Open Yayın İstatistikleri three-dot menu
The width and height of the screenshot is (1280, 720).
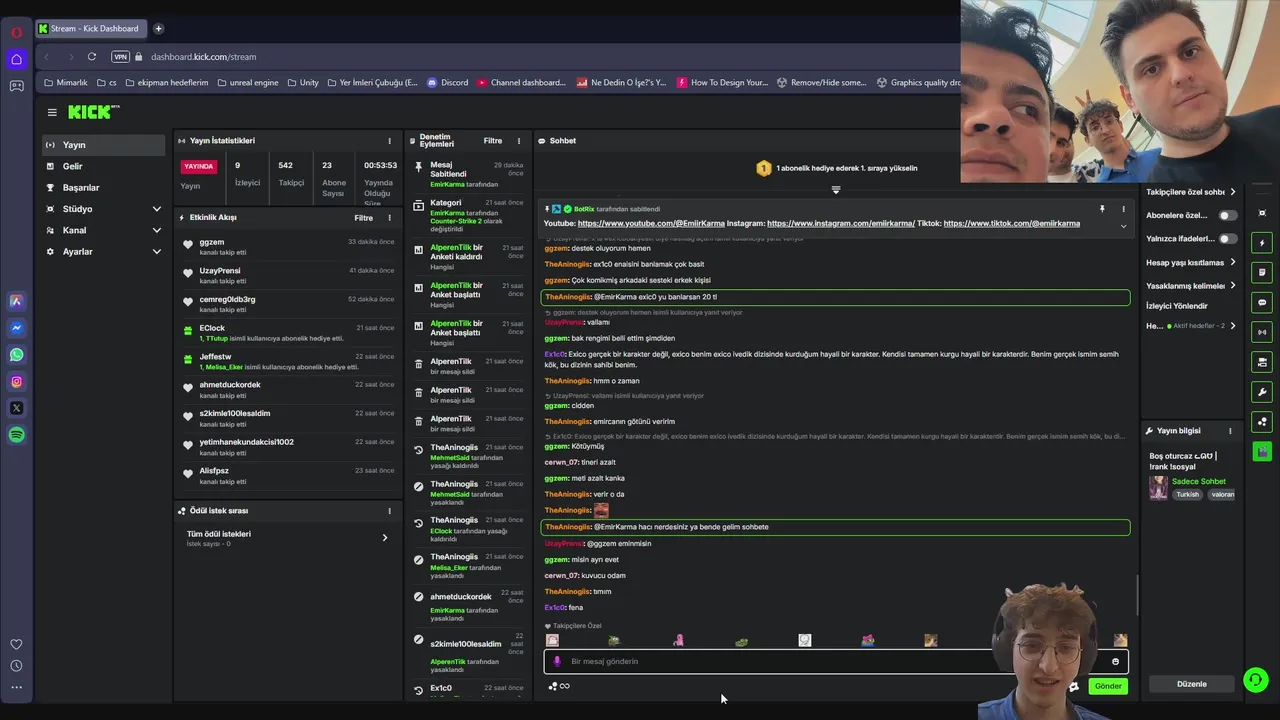click(390, 141)
